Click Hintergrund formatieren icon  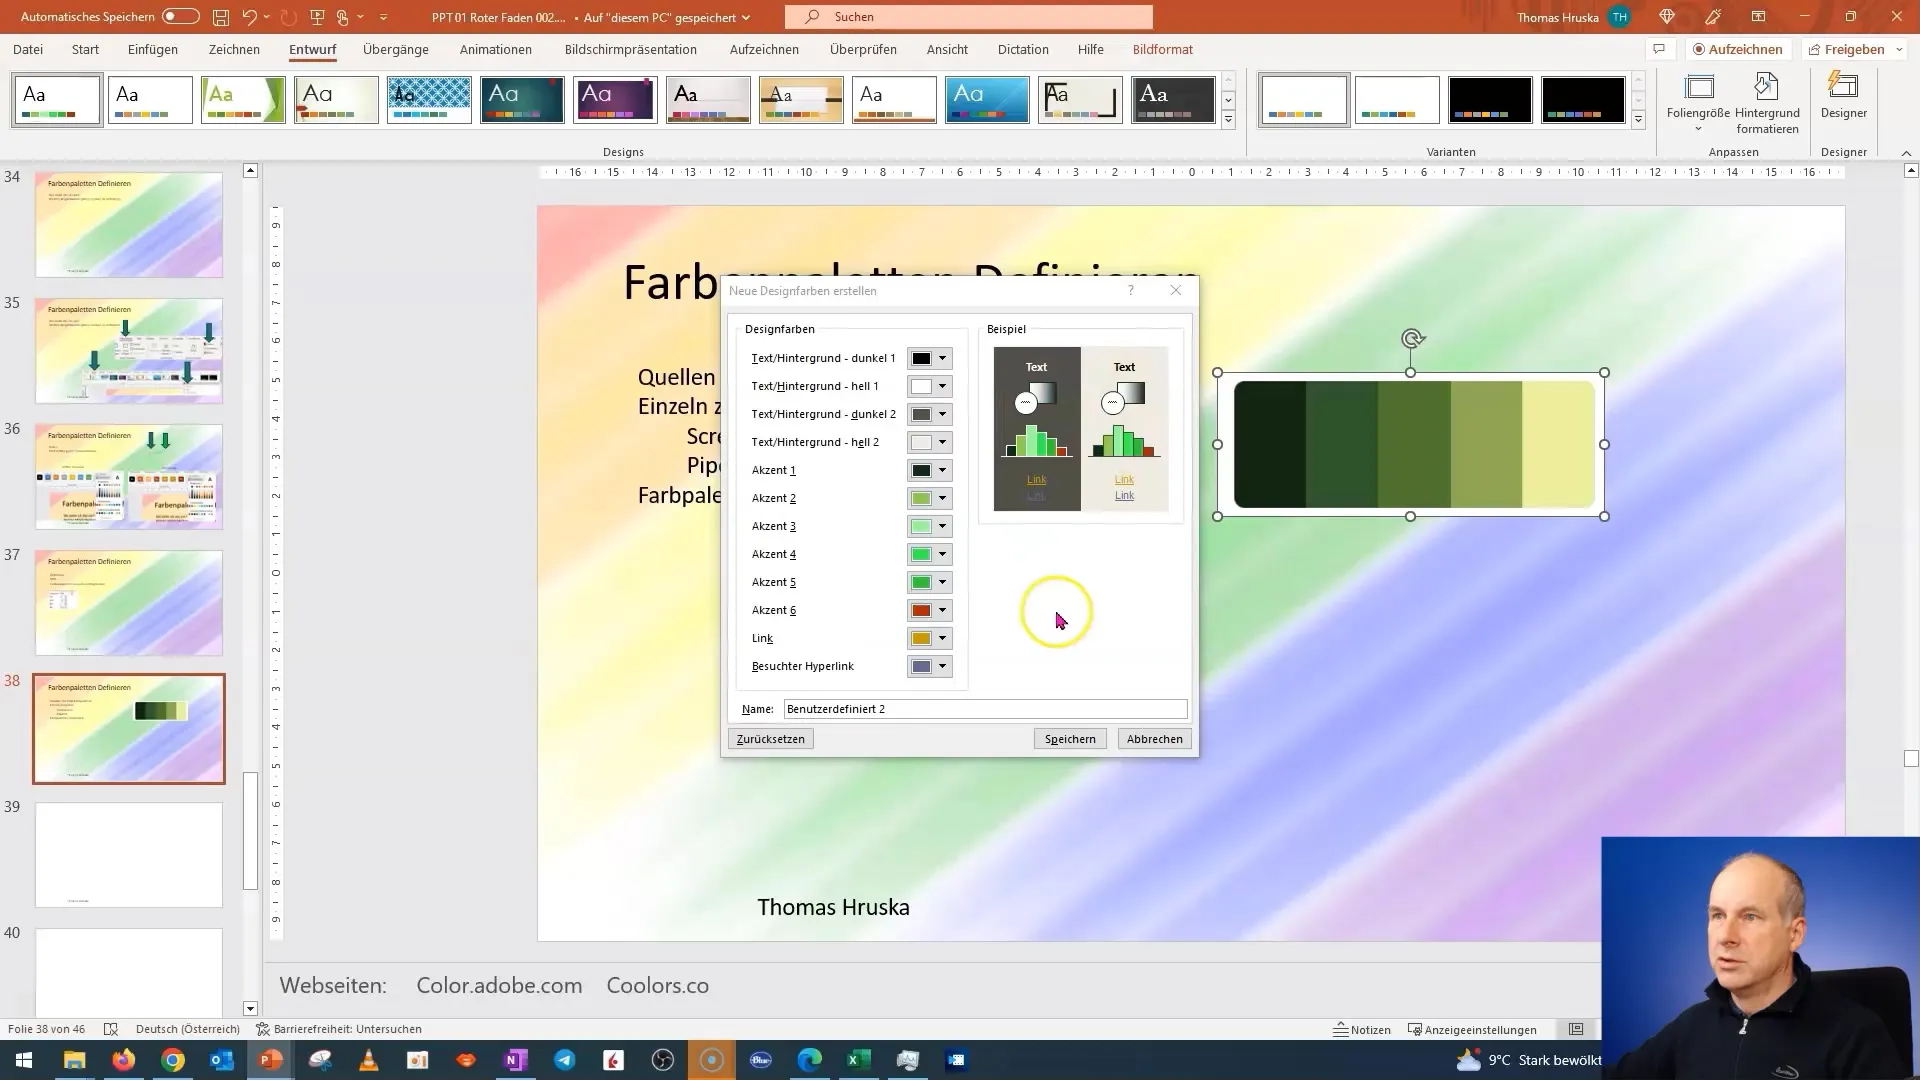[1767, 104]
